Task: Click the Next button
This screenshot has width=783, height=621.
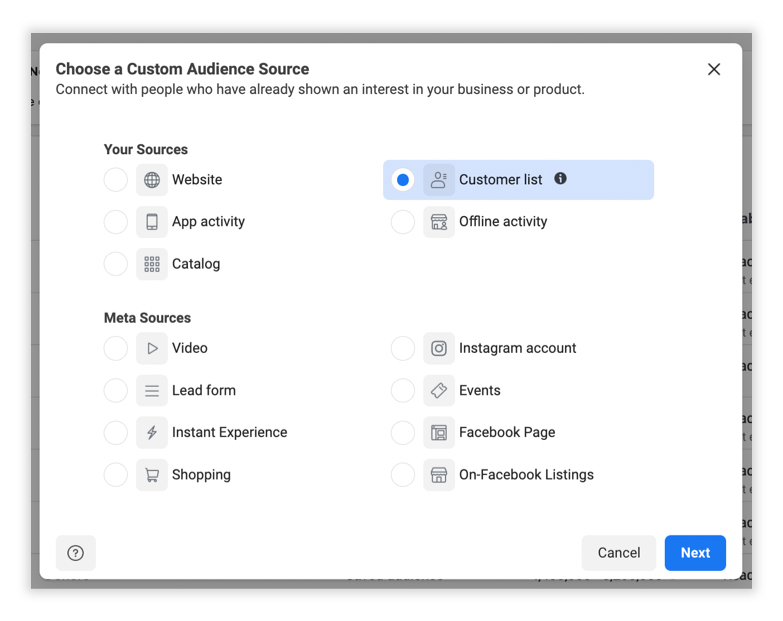Action: [695, 553]
